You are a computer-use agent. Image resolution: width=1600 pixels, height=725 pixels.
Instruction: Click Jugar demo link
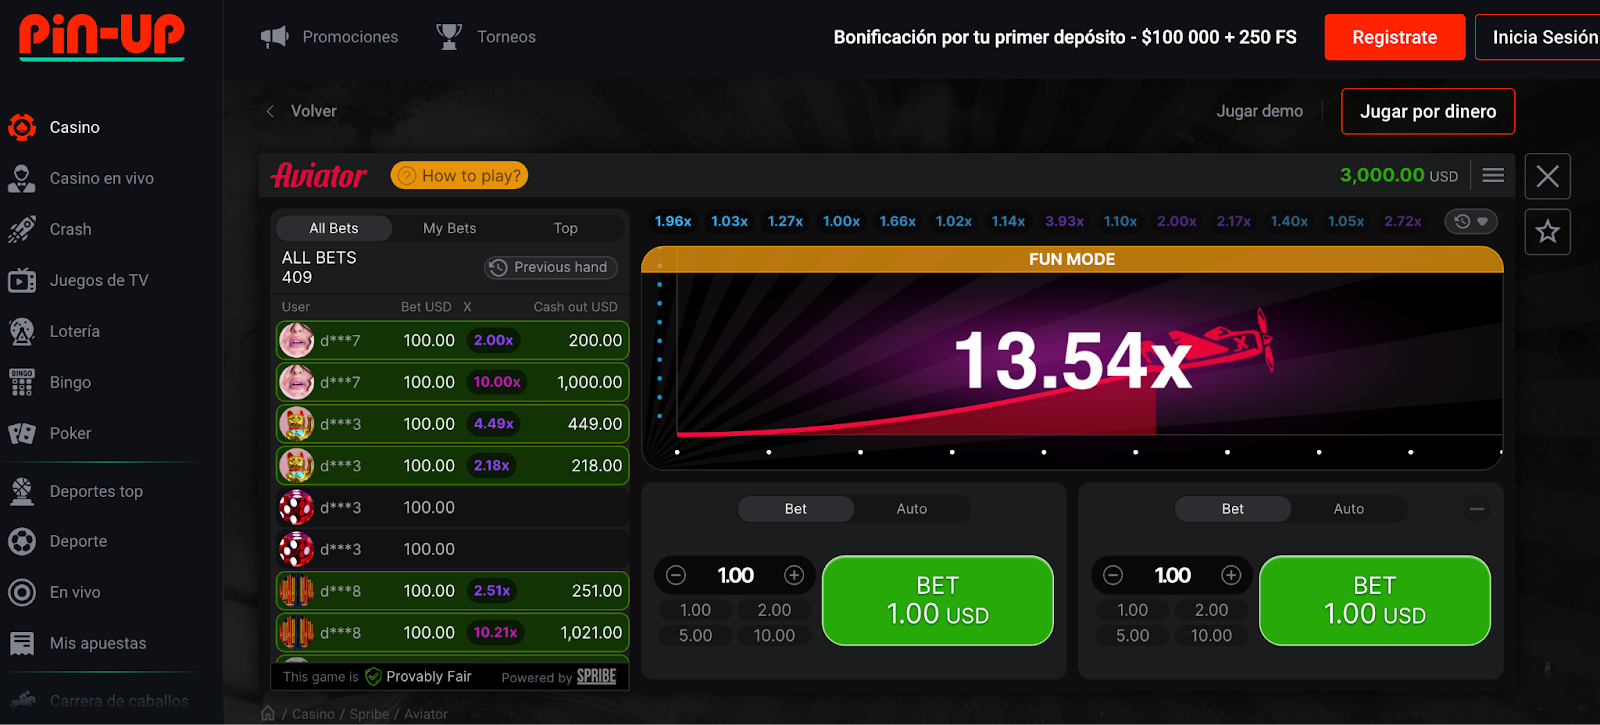pos(1260,111)
